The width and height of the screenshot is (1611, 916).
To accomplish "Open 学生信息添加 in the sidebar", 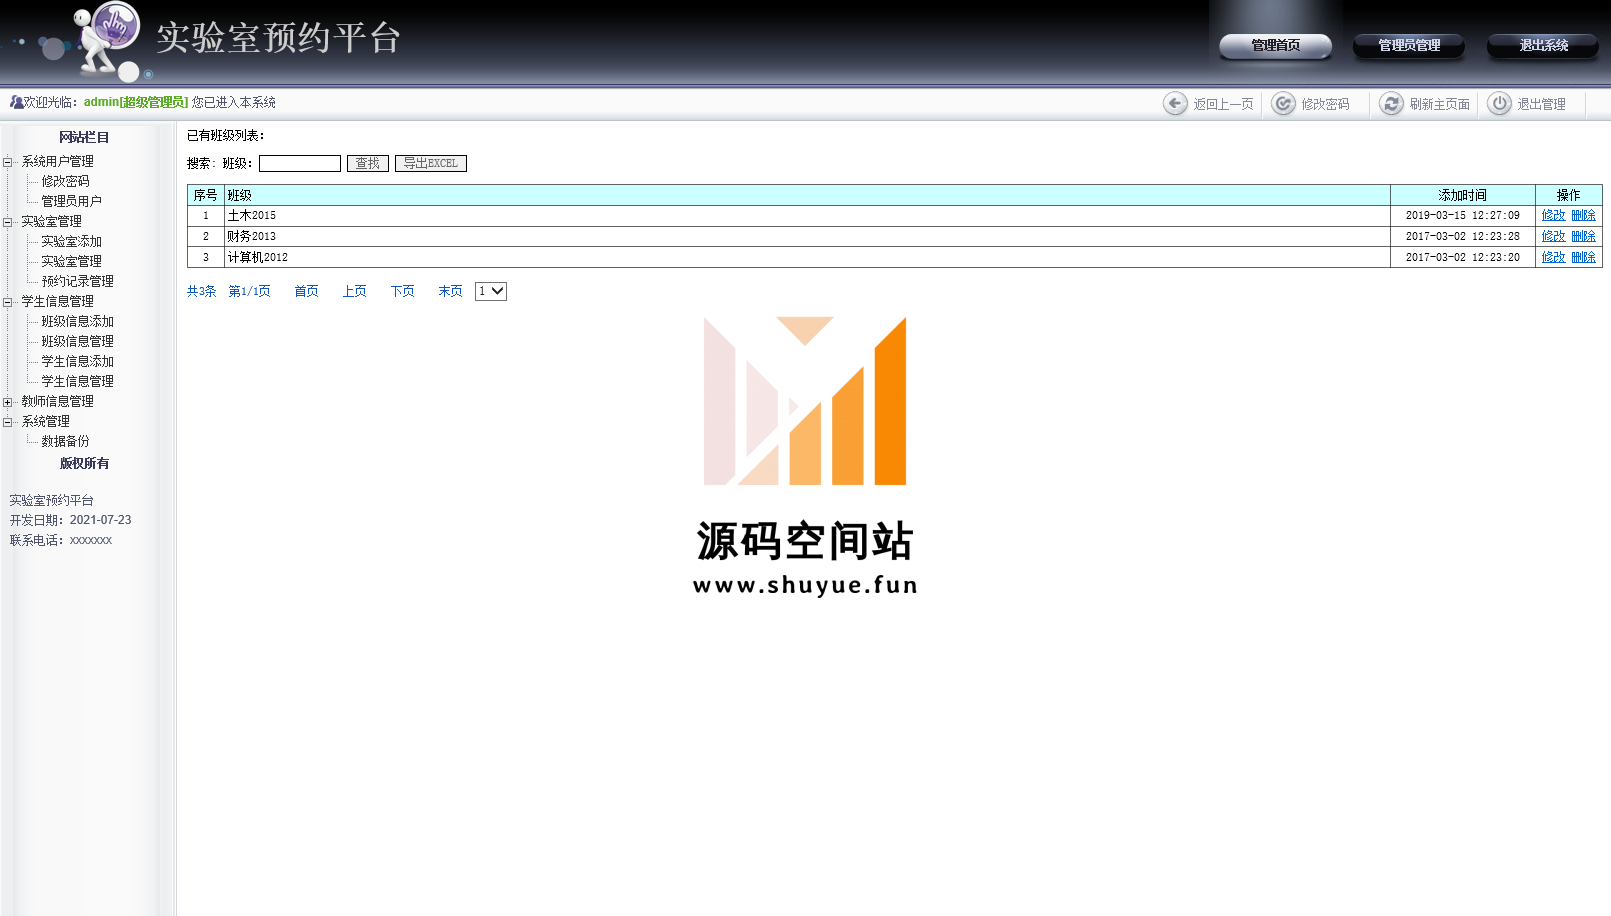I will pyautogui.click(x=77, y=361).
